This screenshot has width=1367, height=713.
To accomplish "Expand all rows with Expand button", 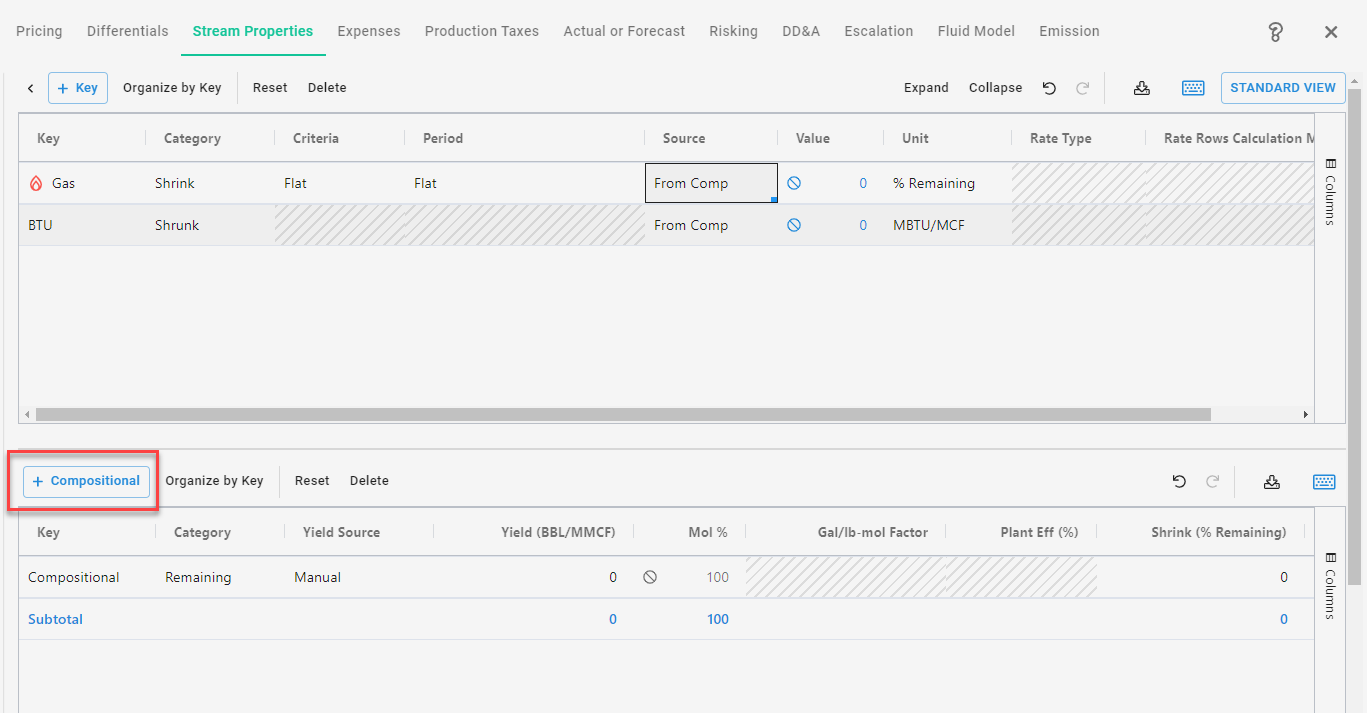I will [926, 88].
